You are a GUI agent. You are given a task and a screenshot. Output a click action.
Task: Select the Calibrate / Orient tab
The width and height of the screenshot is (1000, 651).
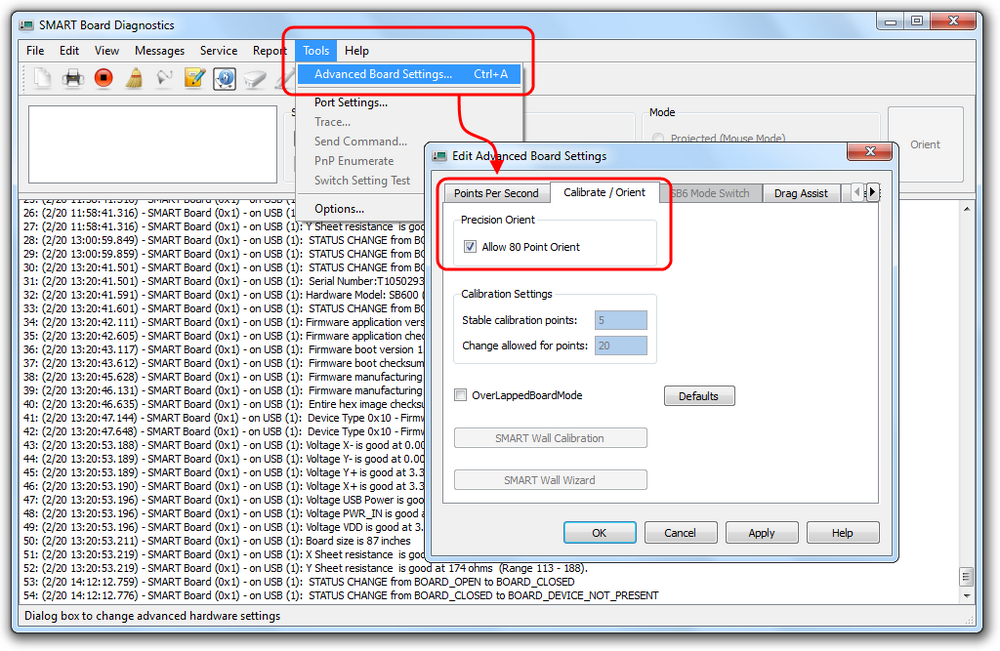604,192
